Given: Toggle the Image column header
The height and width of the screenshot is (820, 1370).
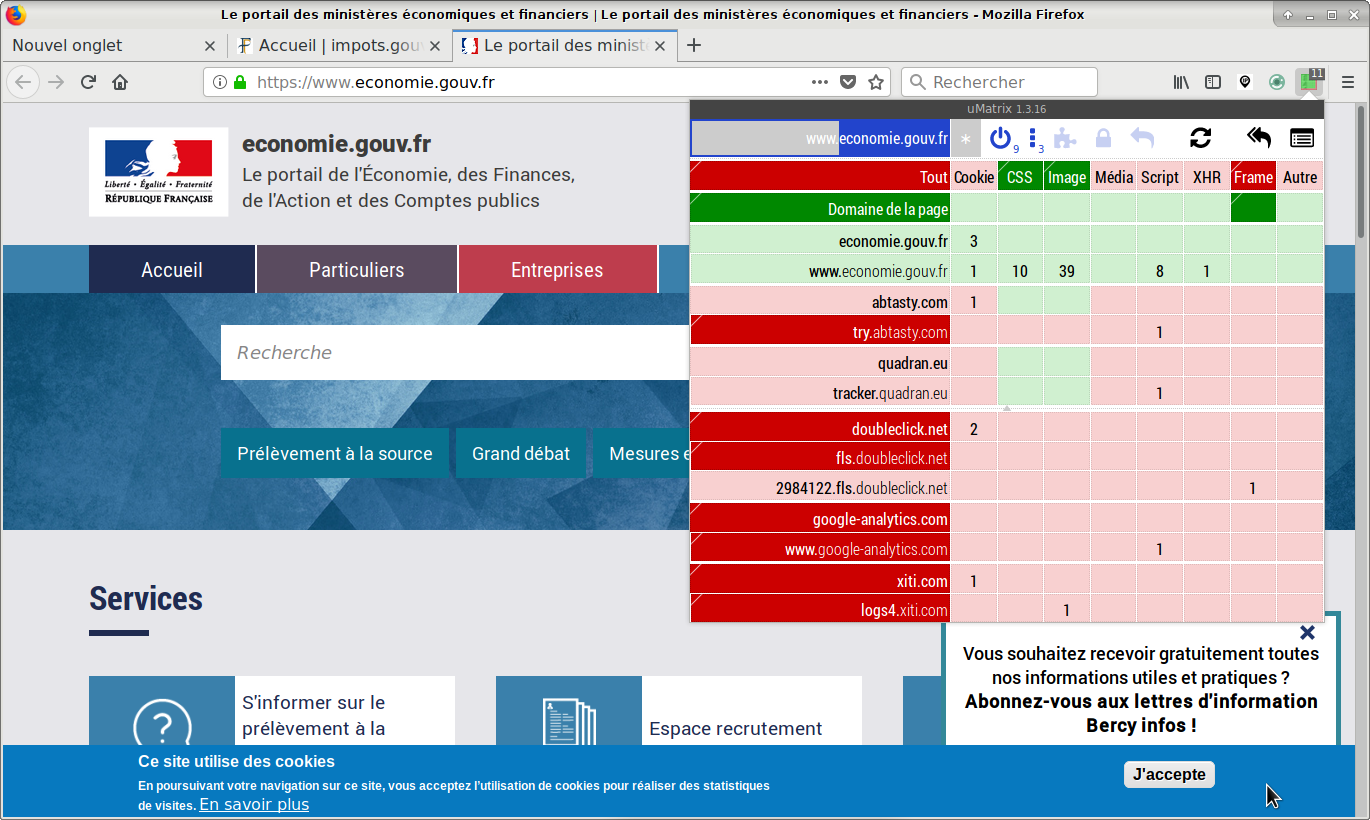Looking at the screenshot, I should tap(1067, 176).
